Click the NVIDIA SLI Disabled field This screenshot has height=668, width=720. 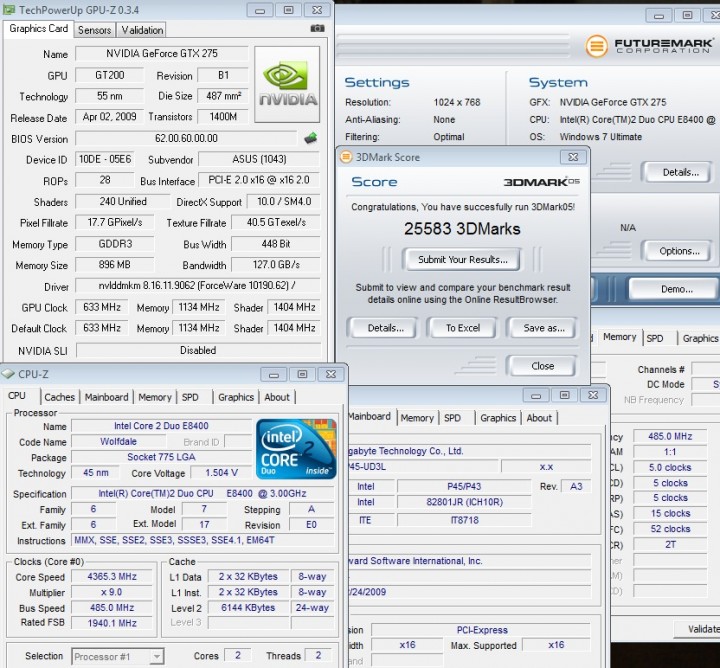tap(198, 350)
